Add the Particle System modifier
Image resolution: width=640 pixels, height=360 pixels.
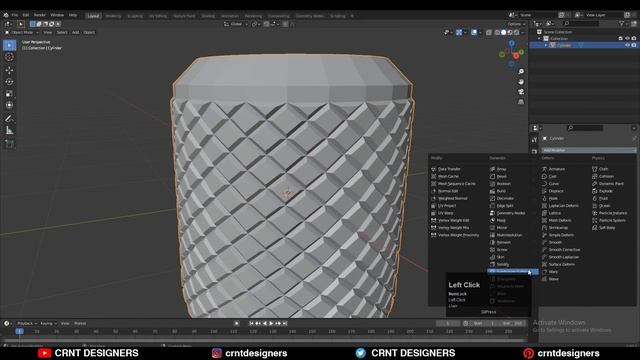612,220
